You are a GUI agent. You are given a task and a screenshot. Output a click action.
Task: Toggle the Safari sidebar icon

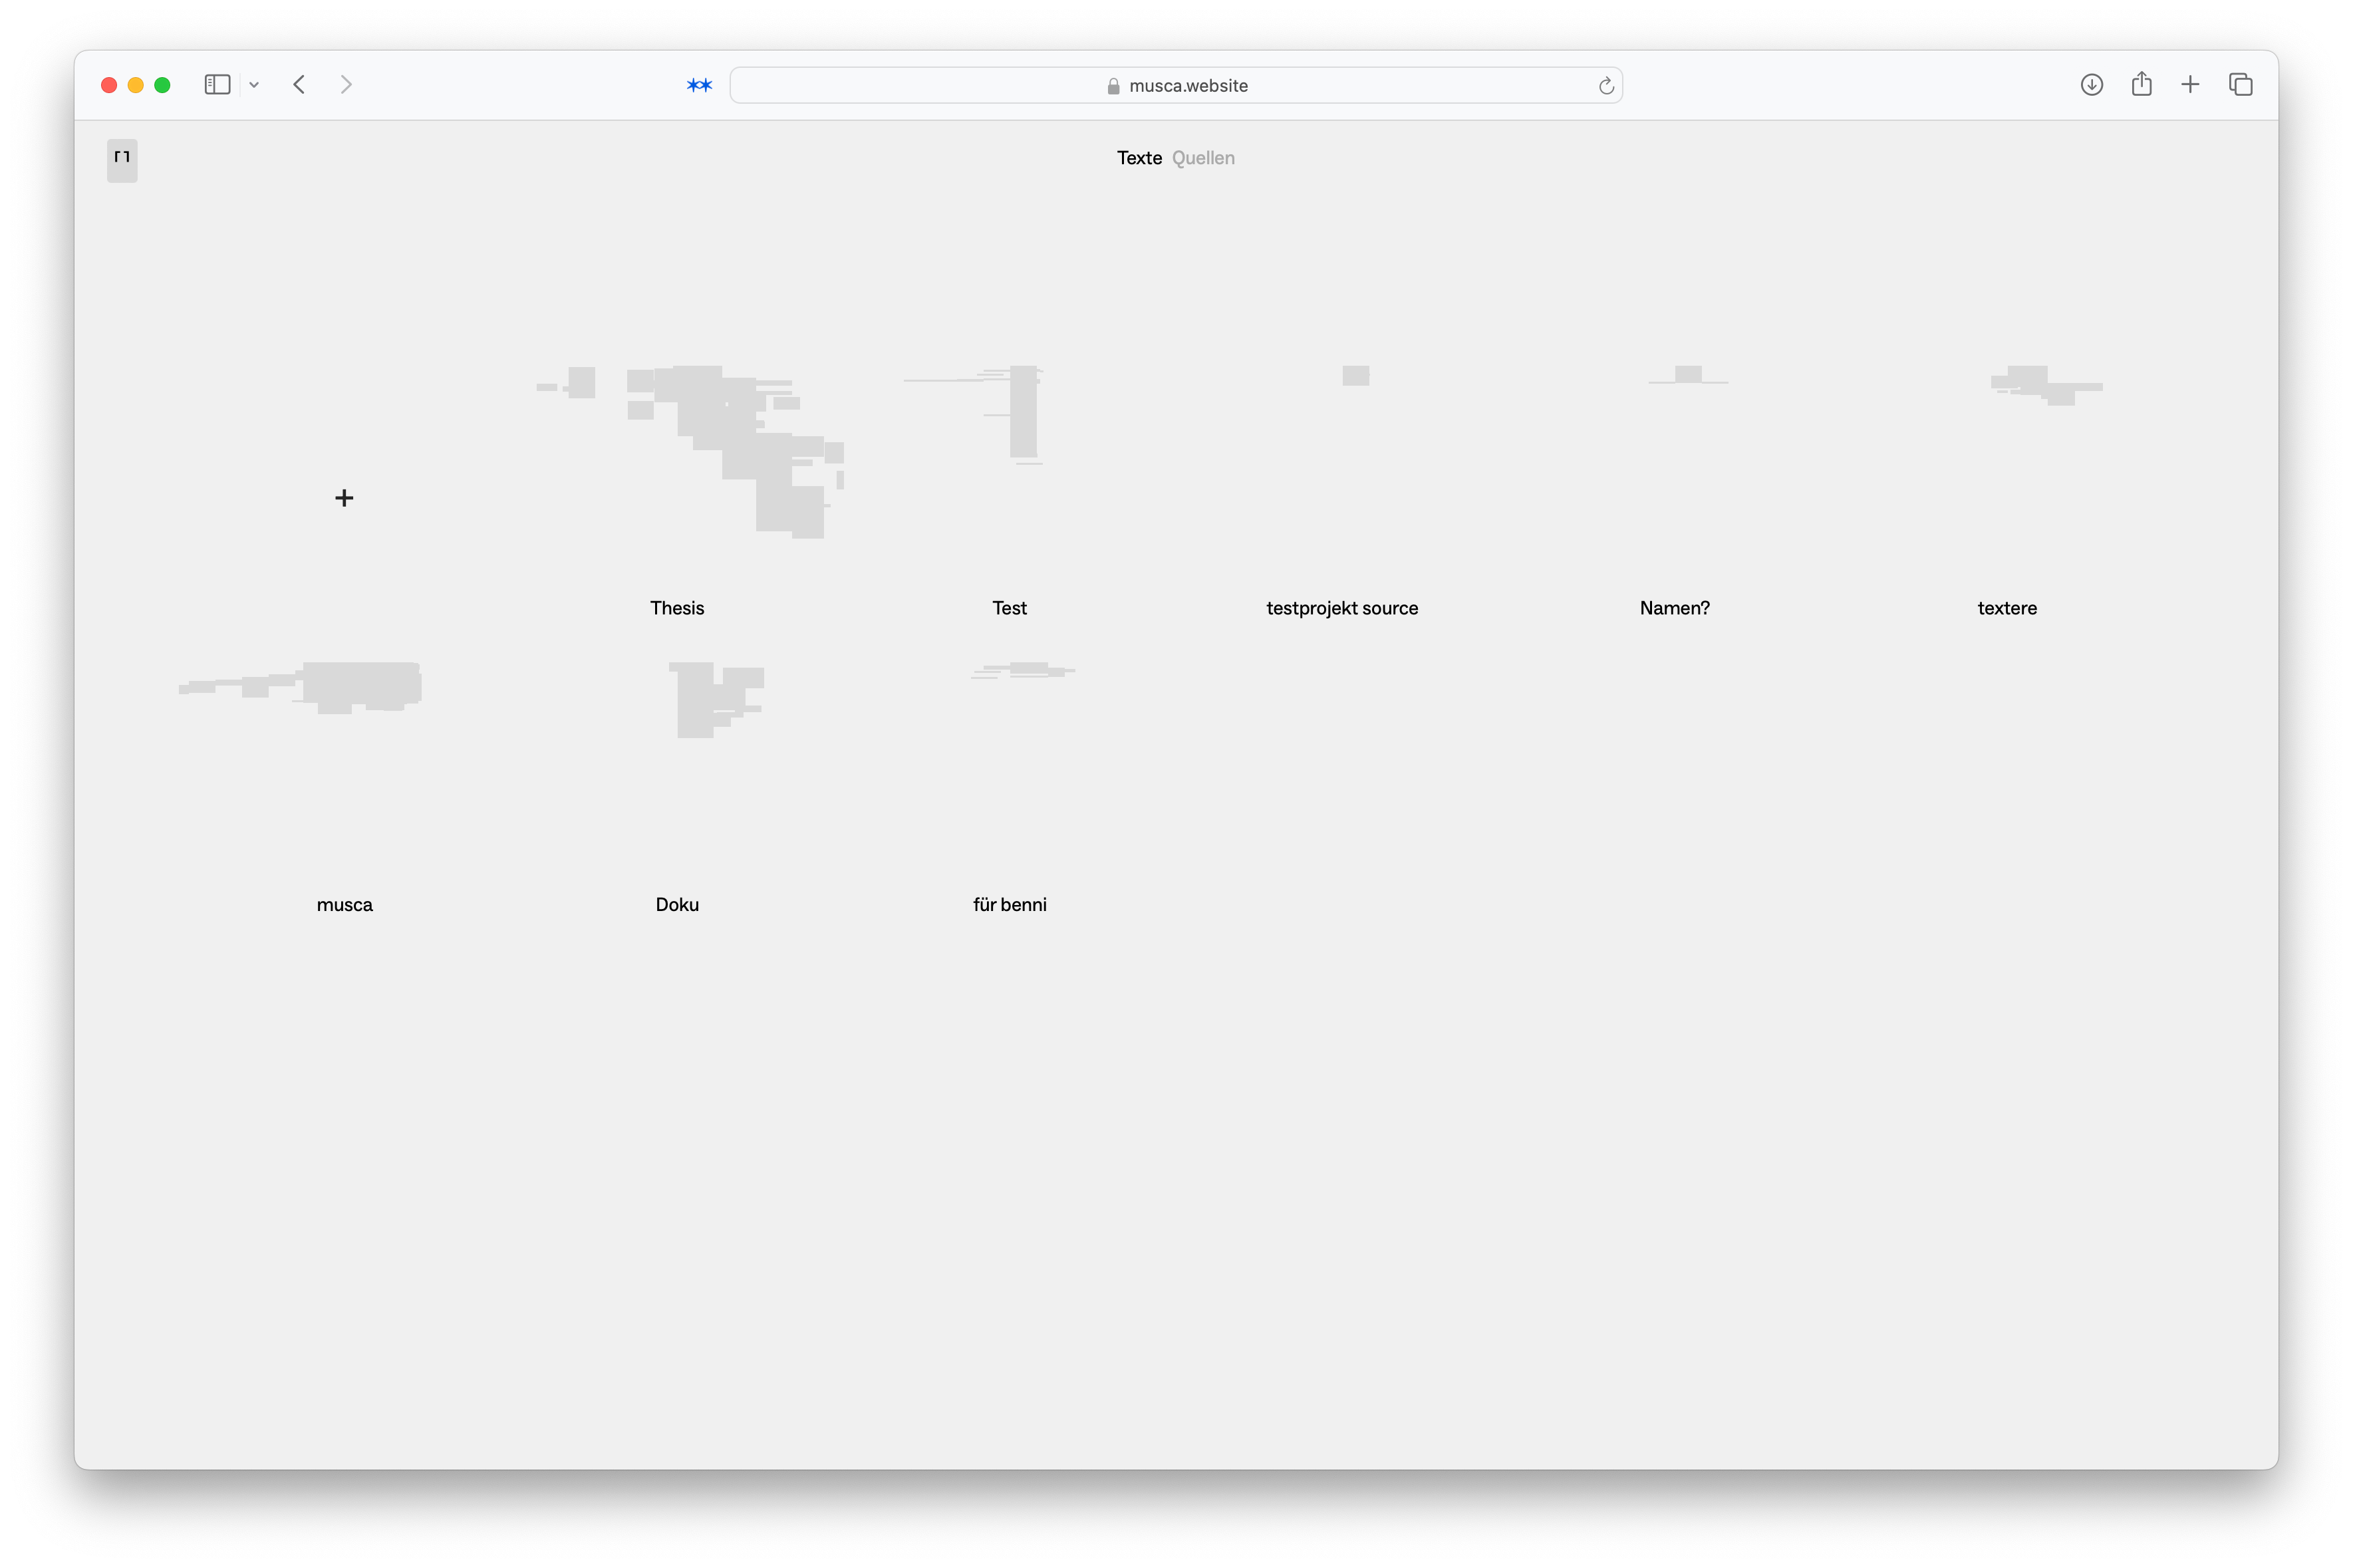click(217, 85)
